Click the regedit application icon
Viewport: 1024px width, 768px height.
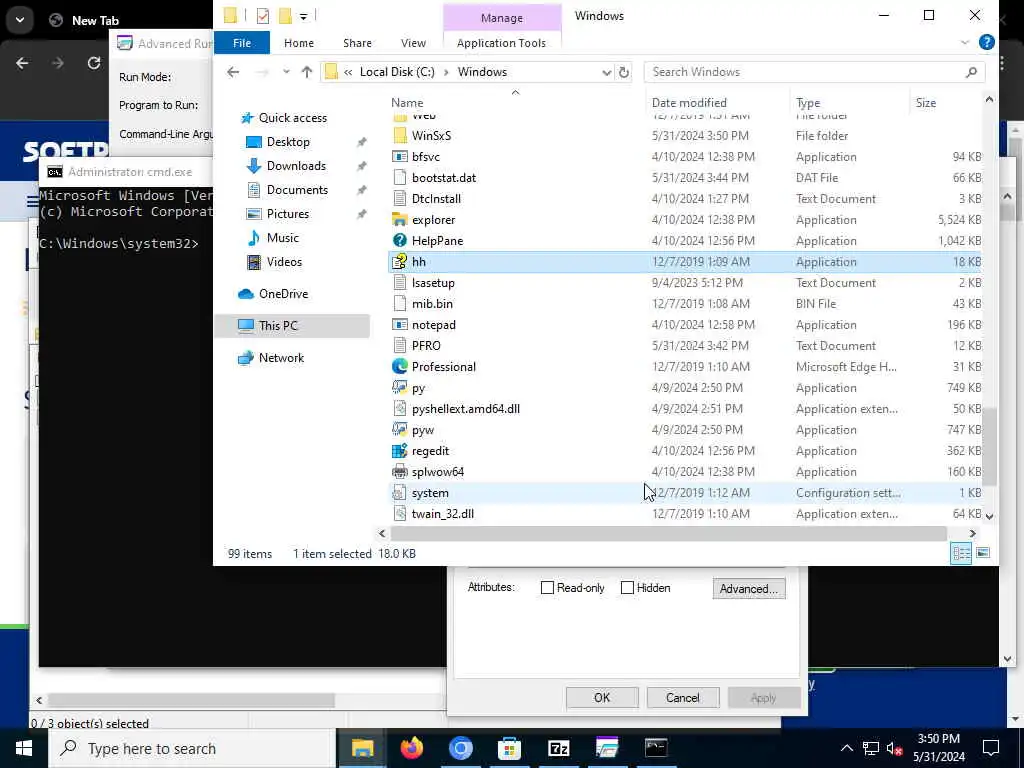click(x=400, y=451)
